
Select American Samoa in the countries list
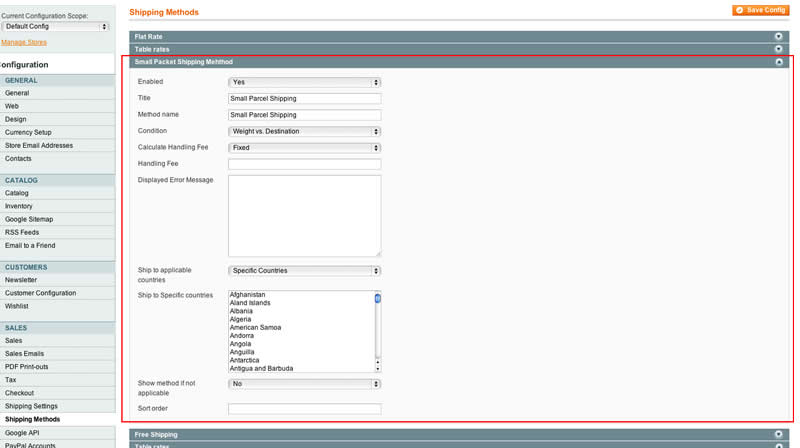(x=255, y=328)
